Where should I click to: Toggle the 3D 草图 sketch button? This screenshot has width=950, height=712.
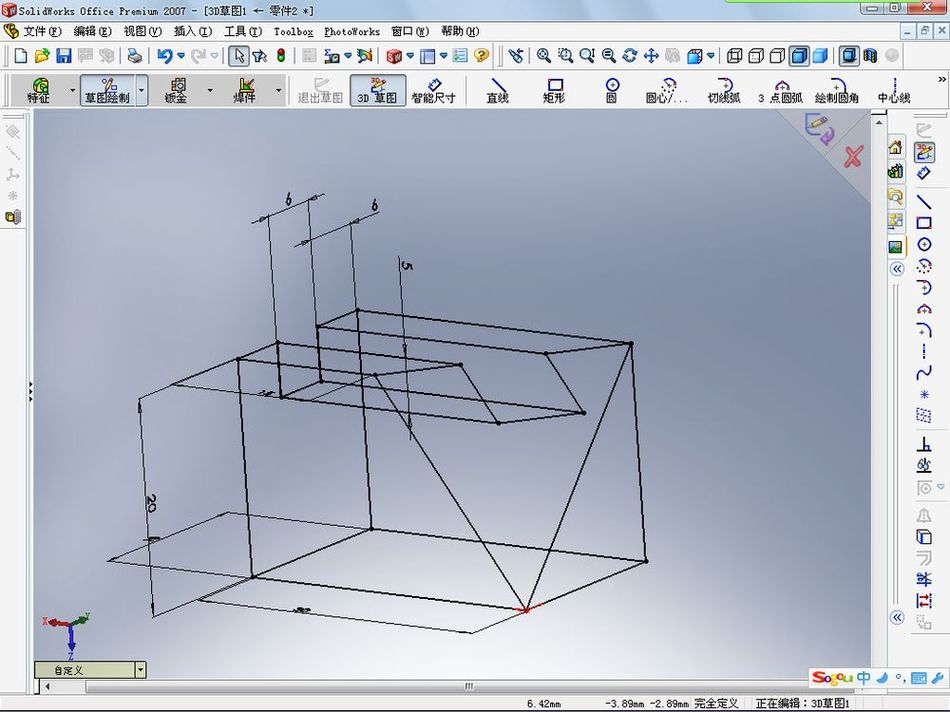click(377, 90)
